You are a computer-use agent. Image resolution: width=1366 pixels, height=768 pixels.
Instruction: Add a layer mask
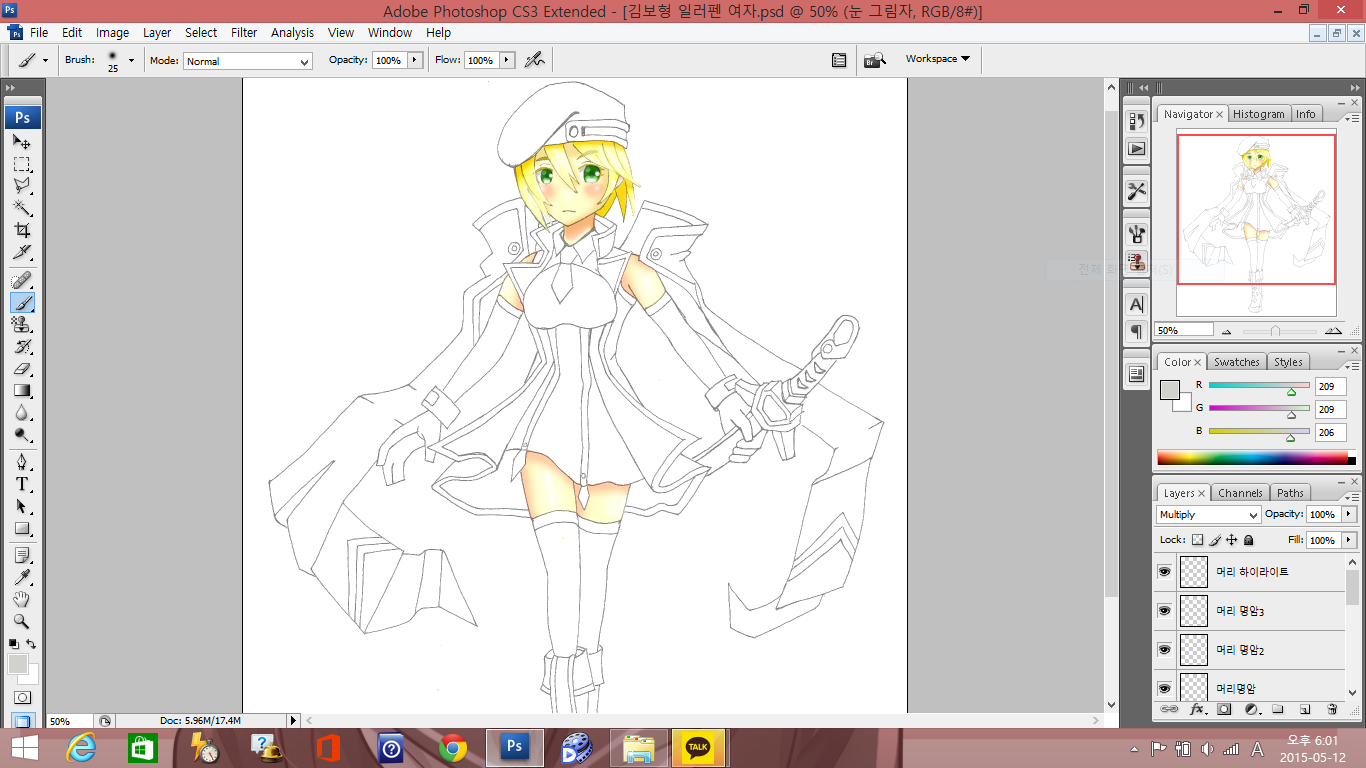(1223, 709)
